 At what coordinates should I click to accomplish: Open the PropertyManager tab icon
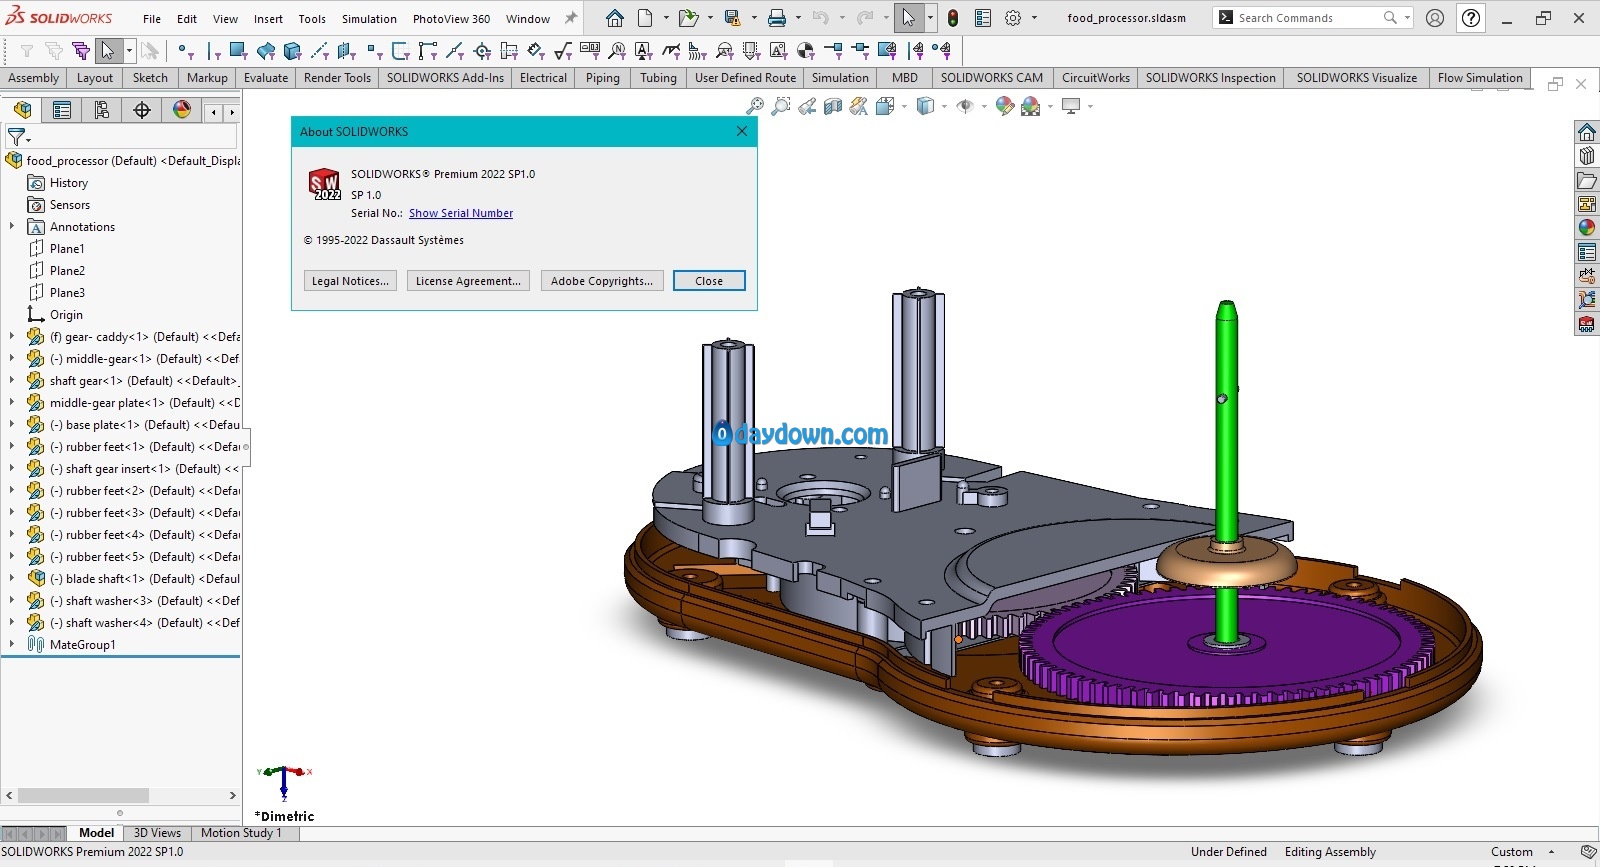coord(62,110)
